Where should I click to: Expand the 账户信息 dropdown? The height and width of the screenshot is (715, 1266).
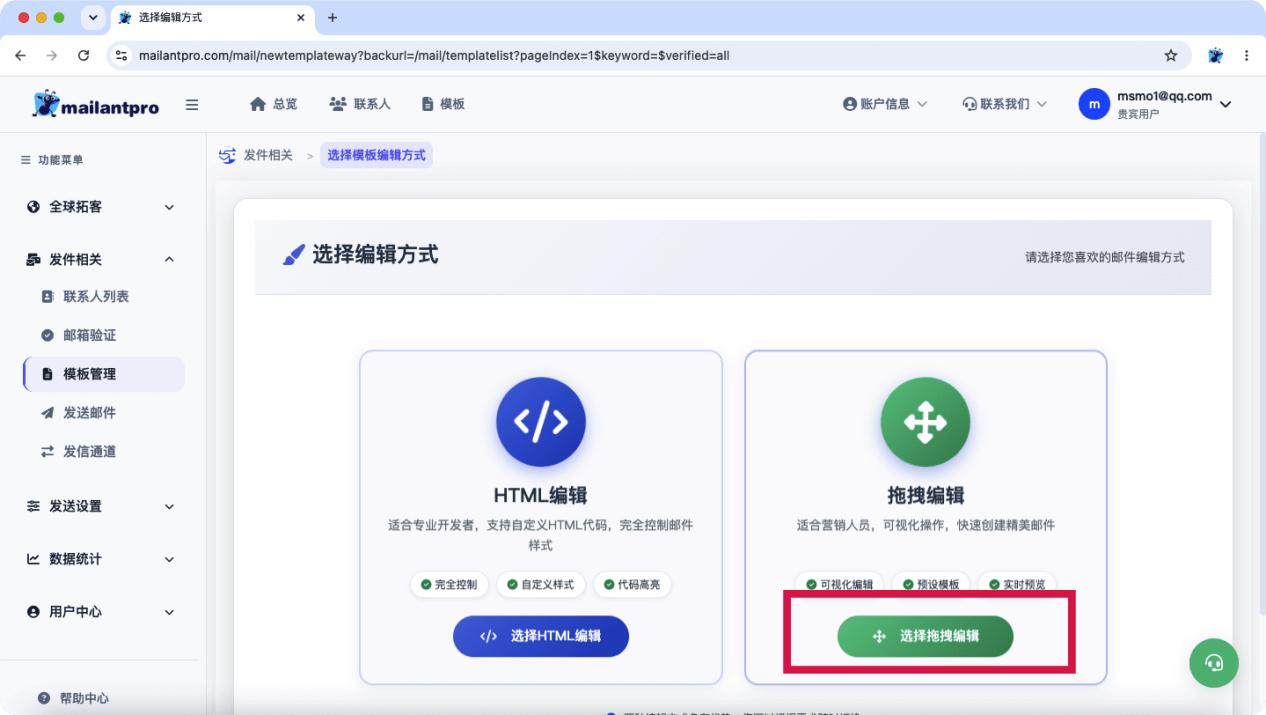(885, 104)
